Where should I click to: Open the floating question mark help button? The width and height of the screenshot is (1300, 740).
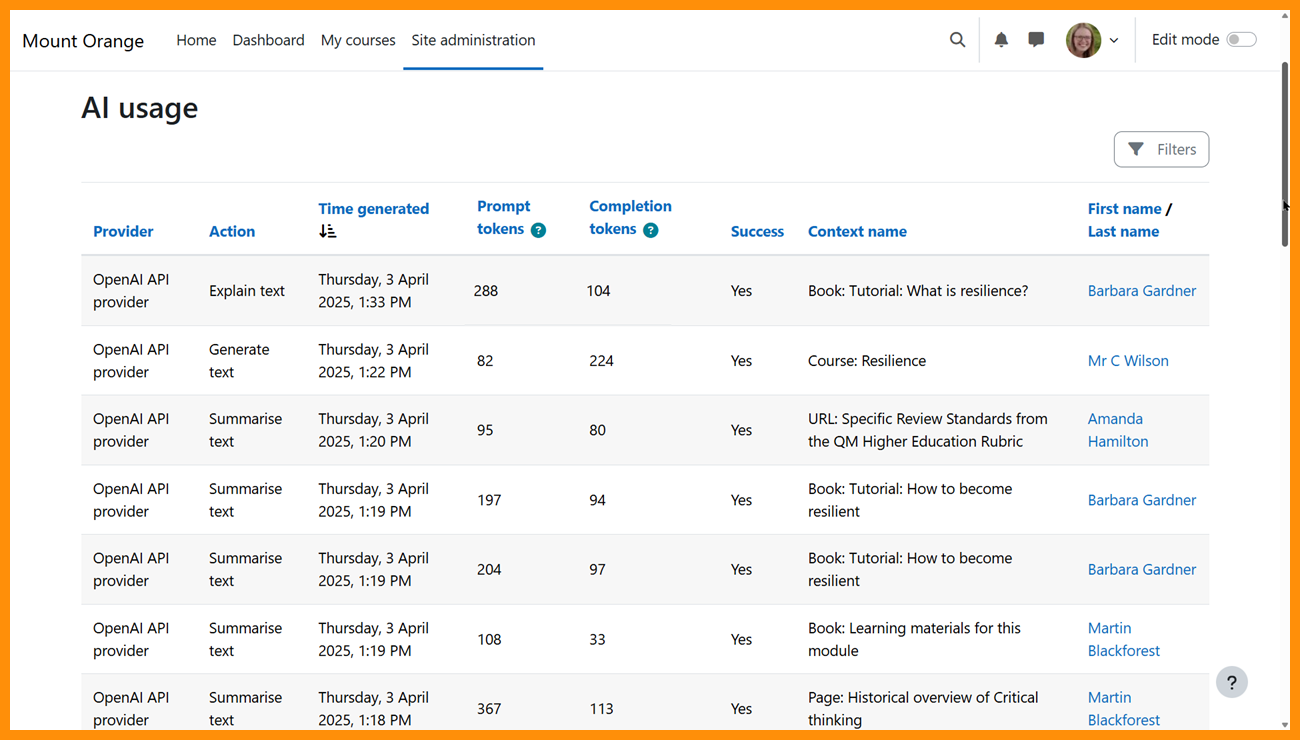coord(1231,683)
